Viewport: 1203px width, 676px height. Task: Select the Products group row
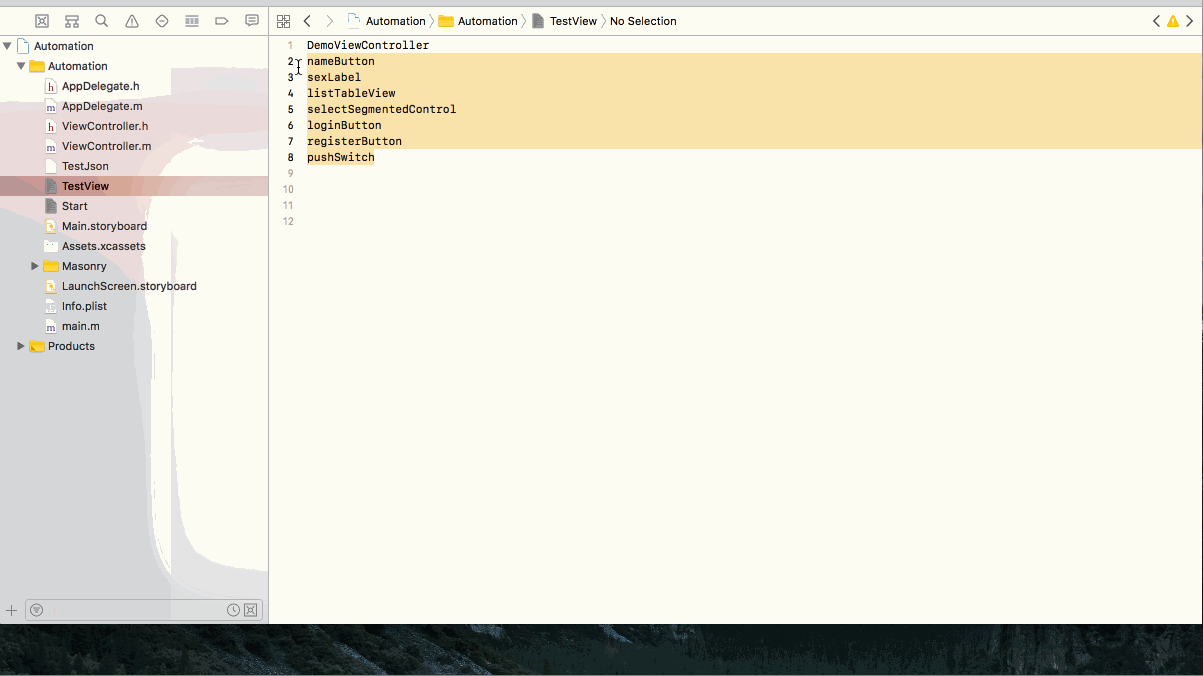tap(134, 346)
